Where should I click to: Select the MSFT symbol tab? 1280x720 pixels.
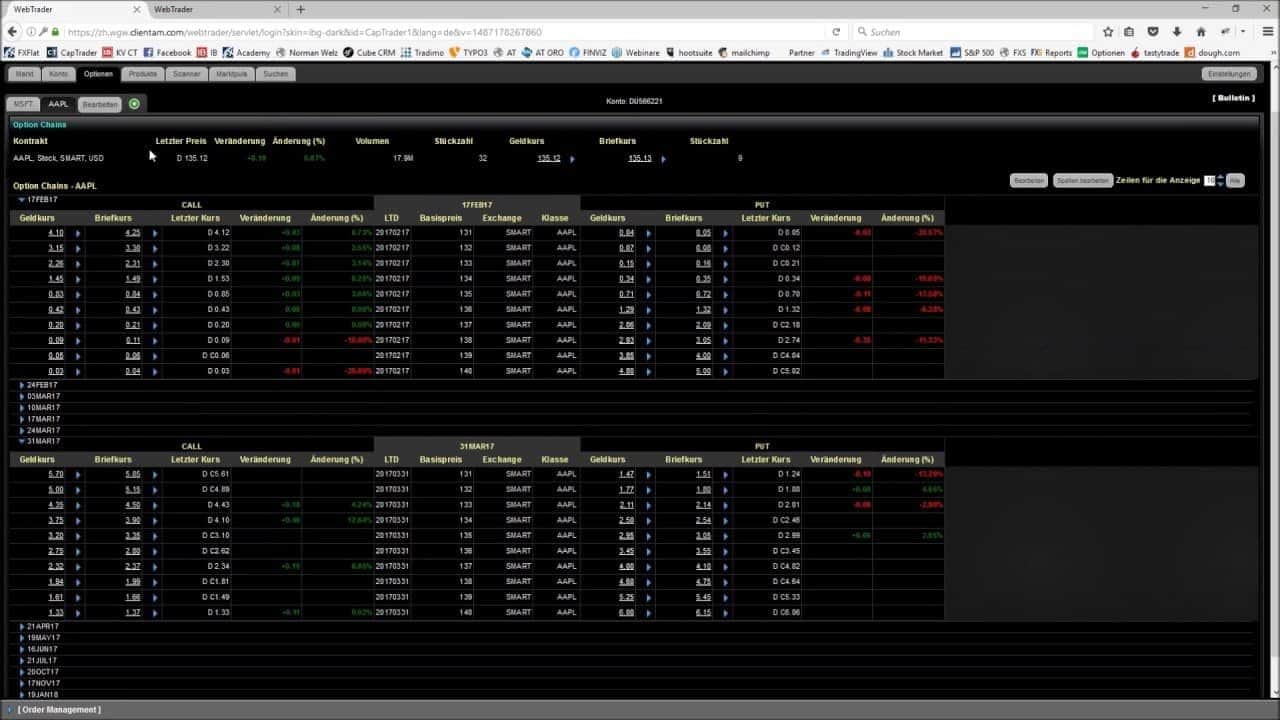click(23, 104)
